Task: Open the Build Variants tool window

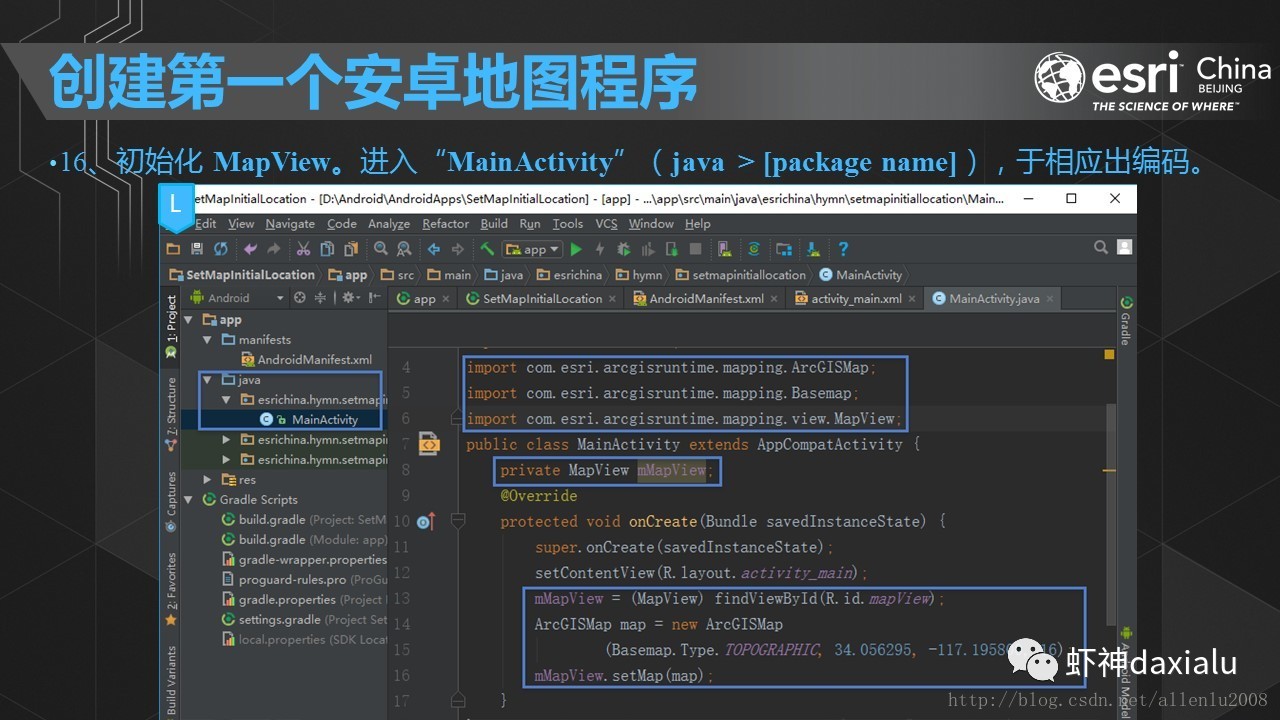Action: pyautogui.click(x=171, y=680)
